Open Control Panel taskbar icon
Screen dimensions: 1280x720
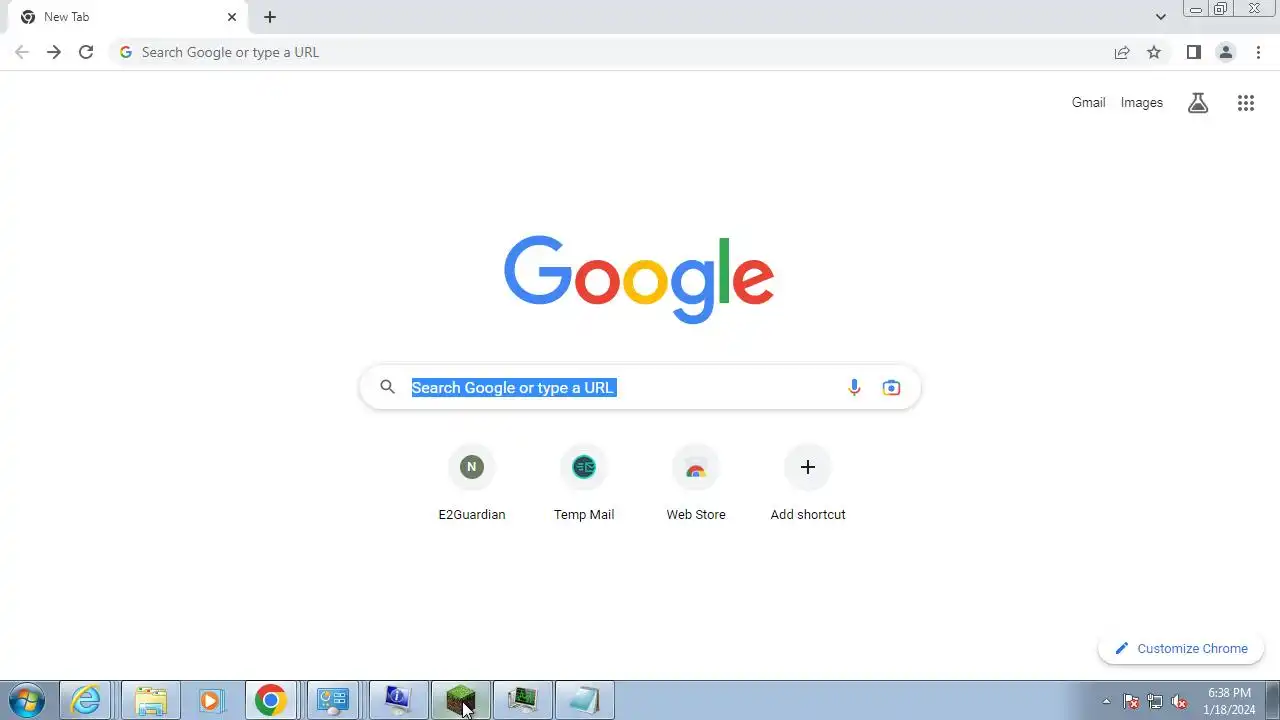332,700
